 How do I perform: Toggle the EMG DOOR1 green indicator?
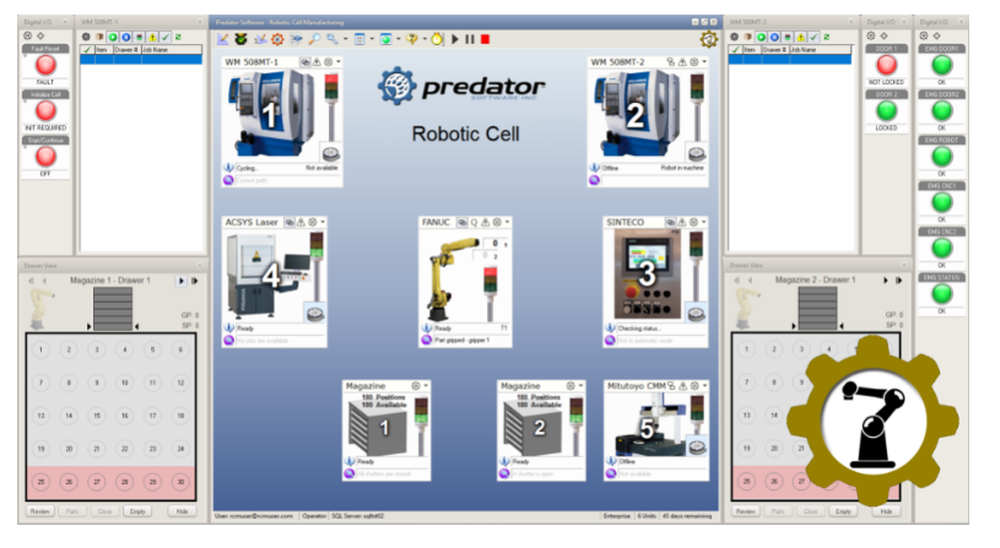pyautogui.click(x=942, y=65)
